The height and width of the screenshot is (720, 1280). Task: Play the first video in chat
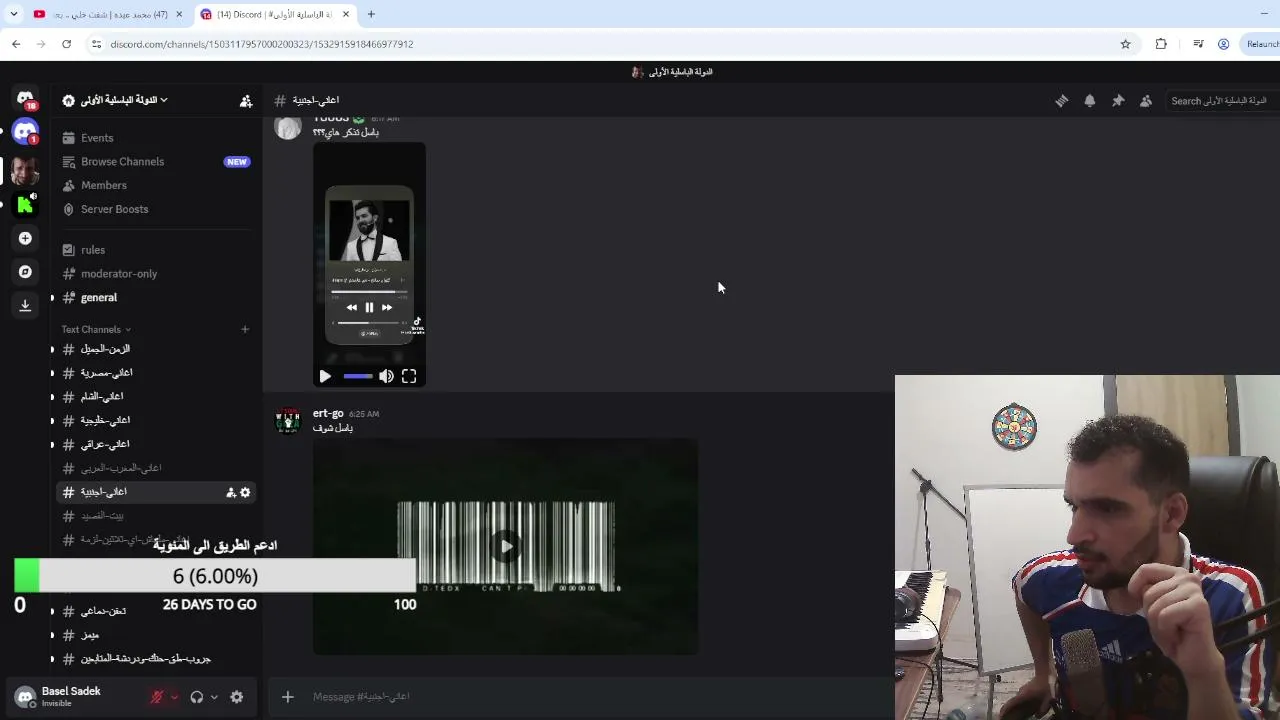click(x=325, y=376)
